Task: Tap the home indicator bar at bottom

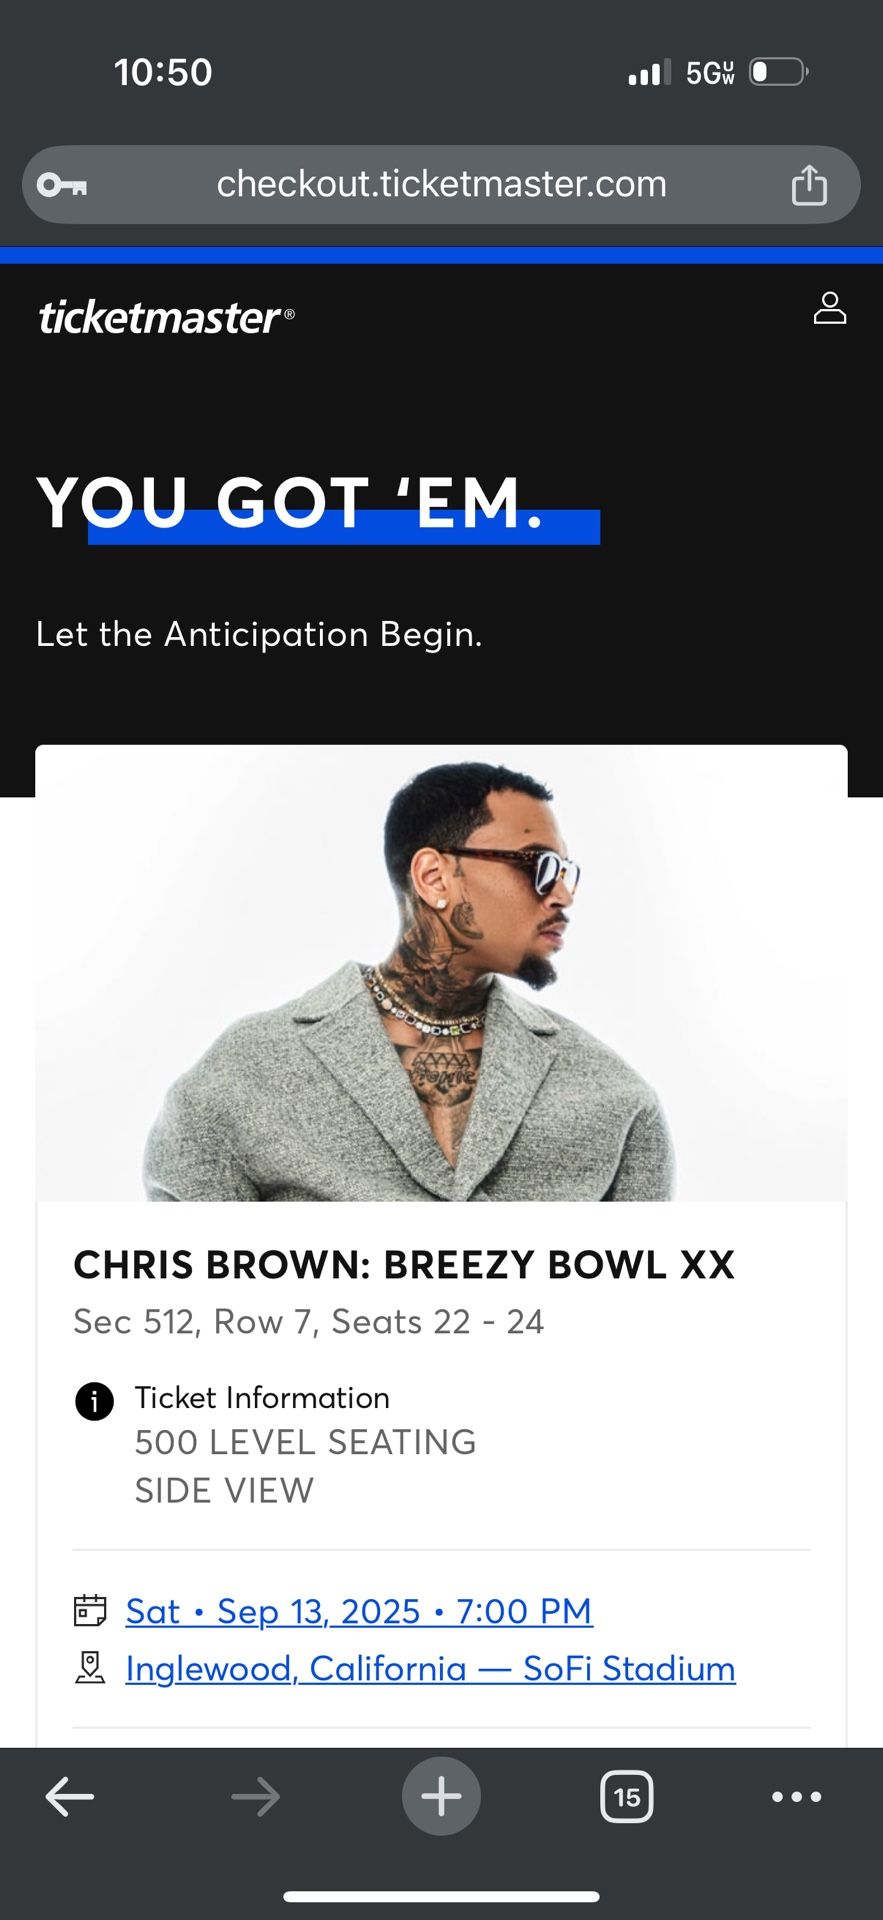Action: [x=441, y=1896]
